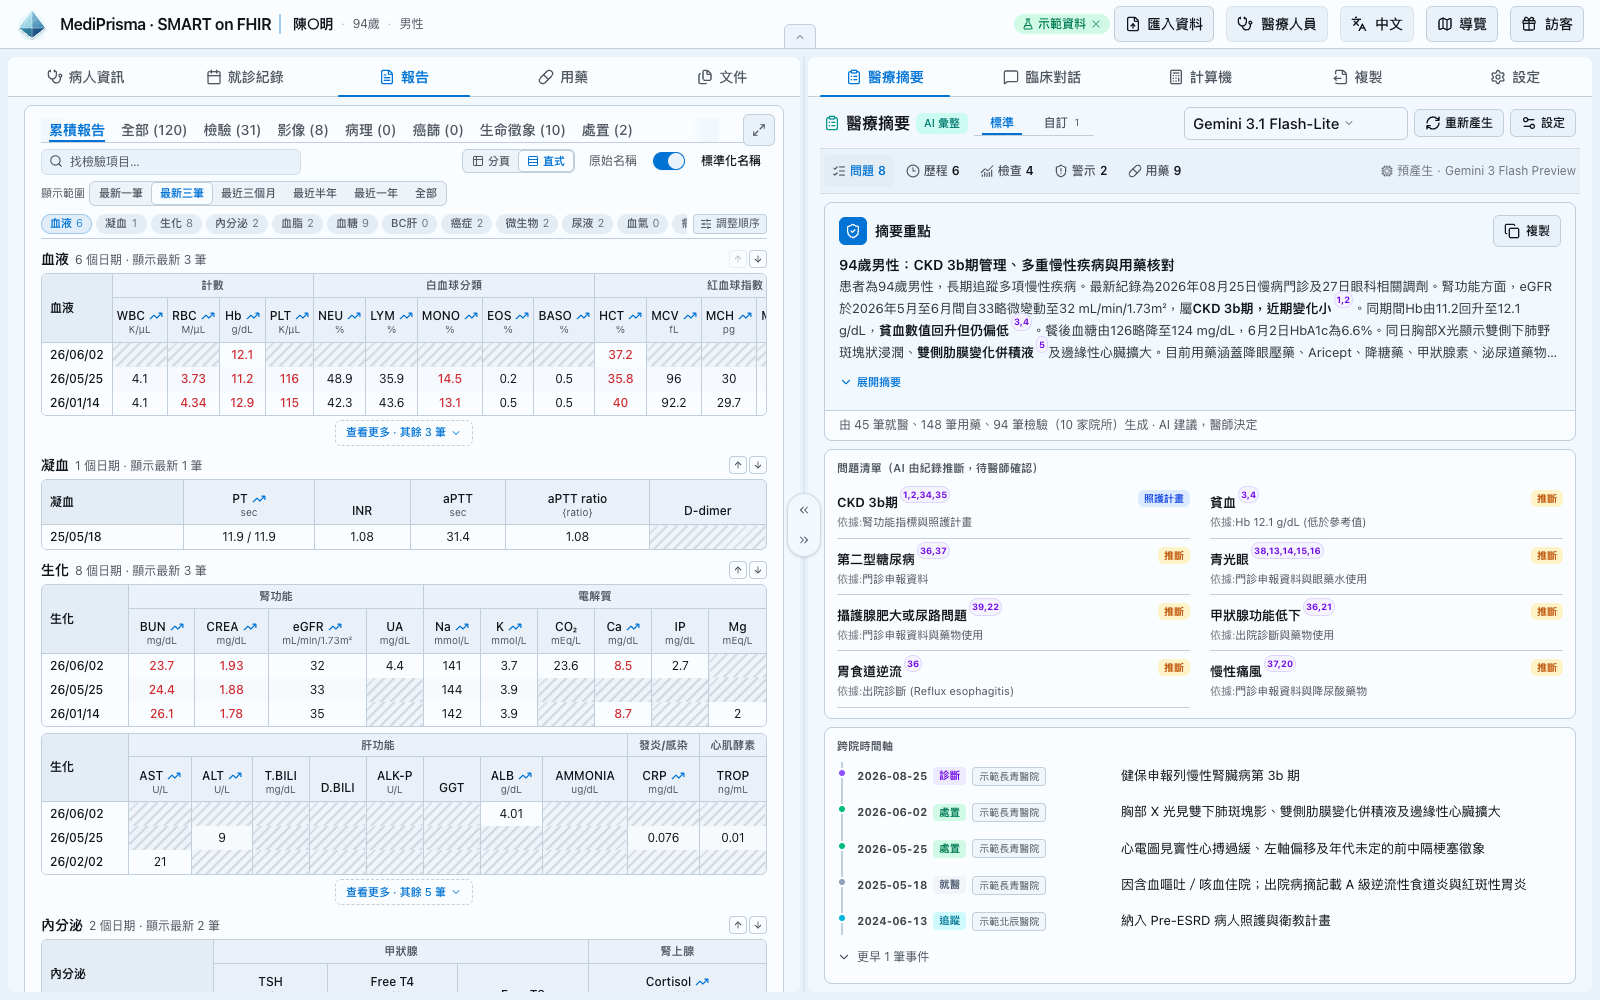Choose the 最近三個月 display range
This screenshot has height=1000, width=1600.
[x=248, y=193]
